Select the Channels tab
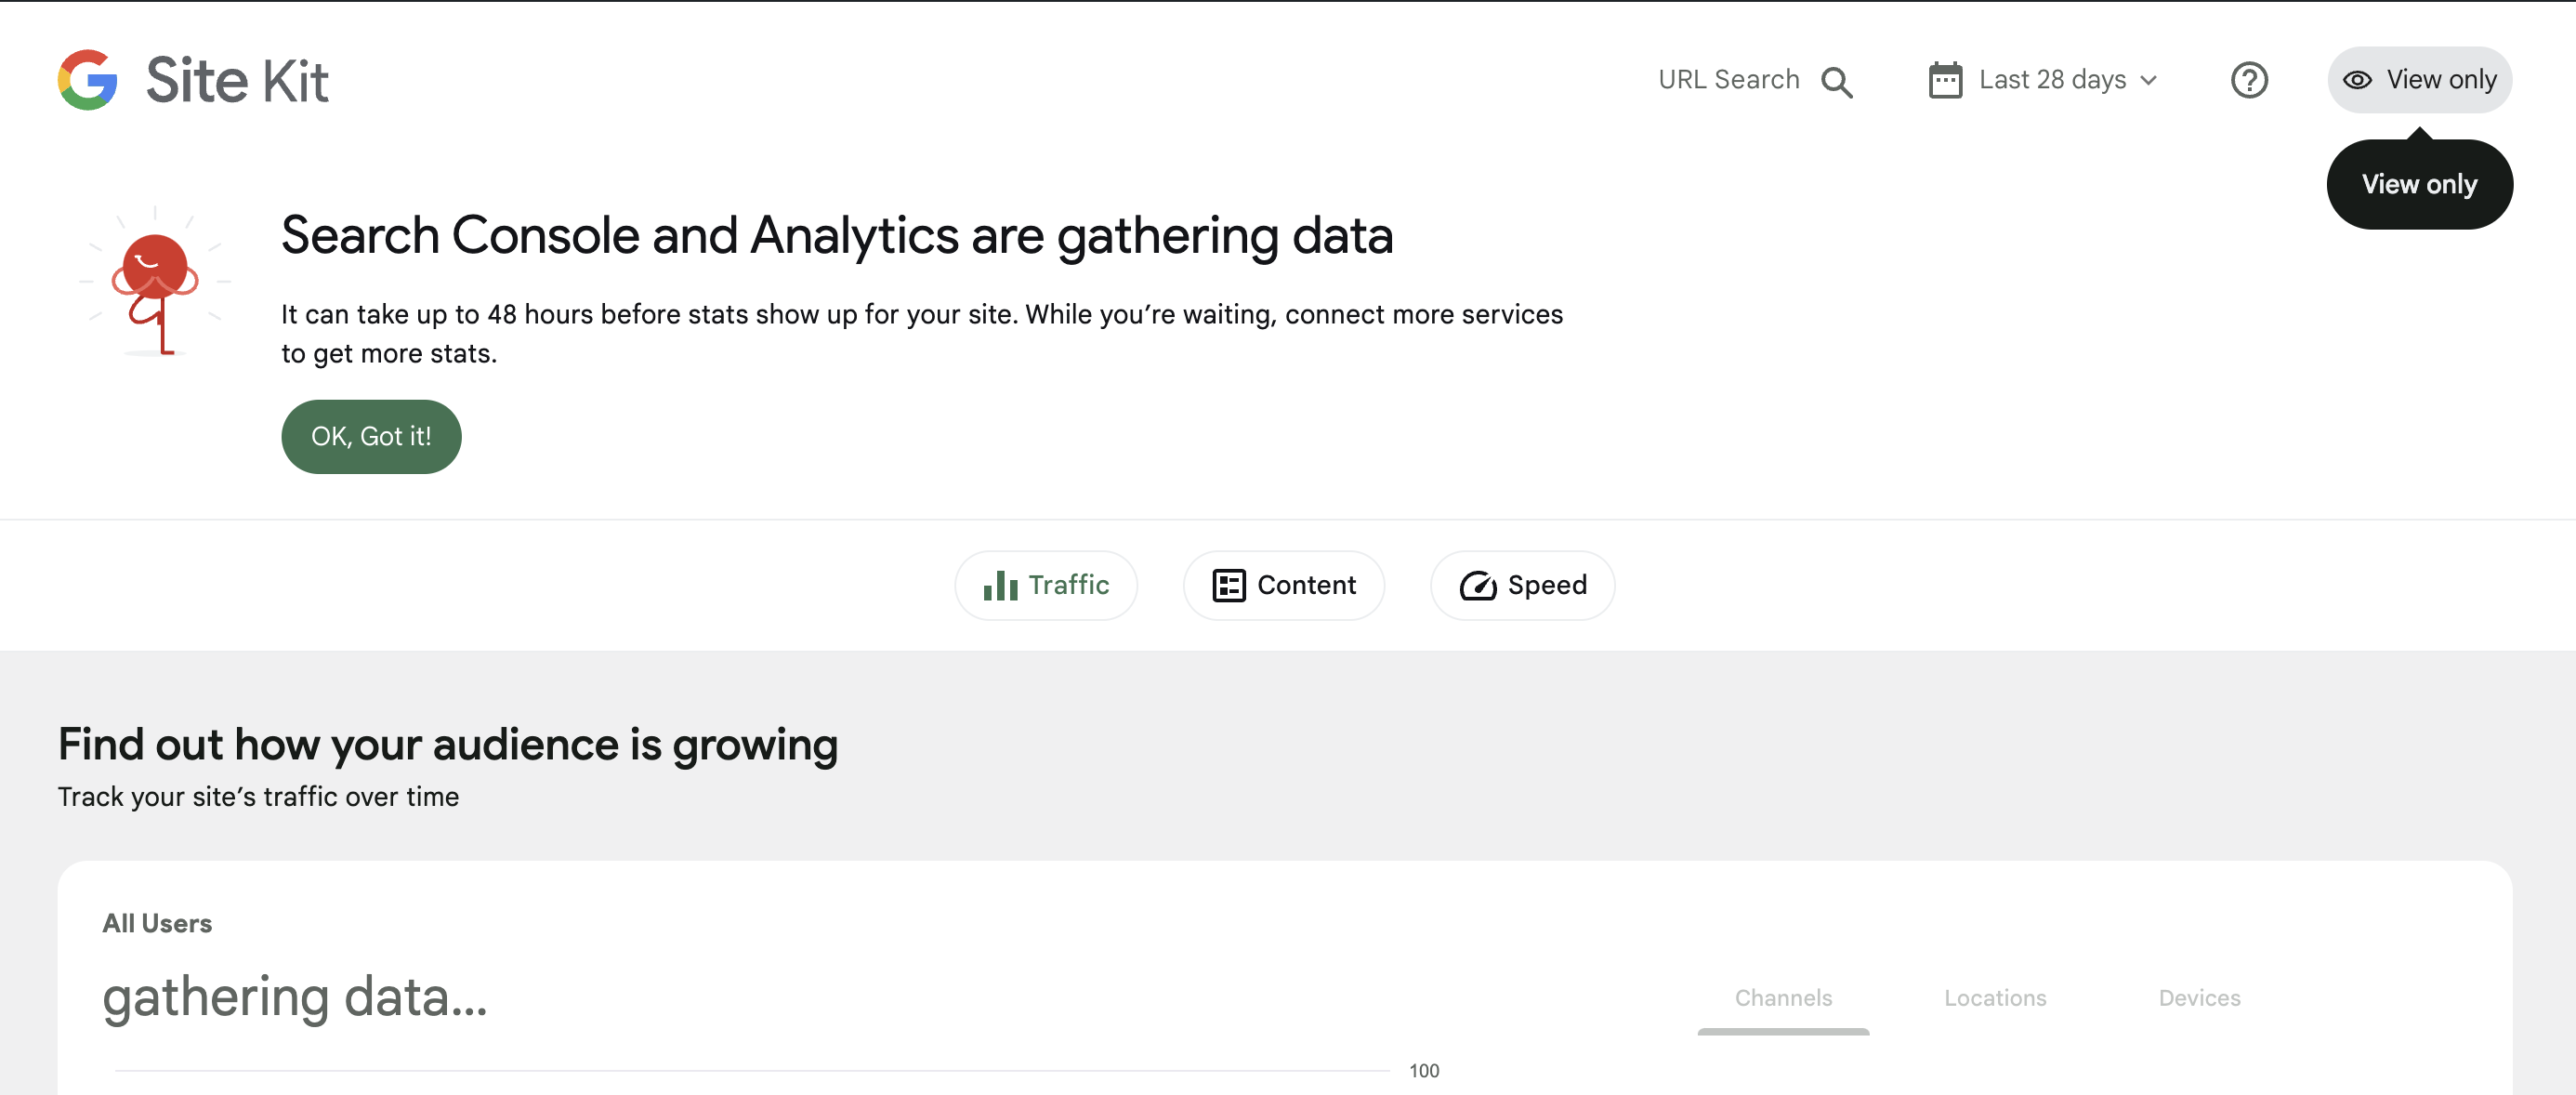 [1784, 997]
